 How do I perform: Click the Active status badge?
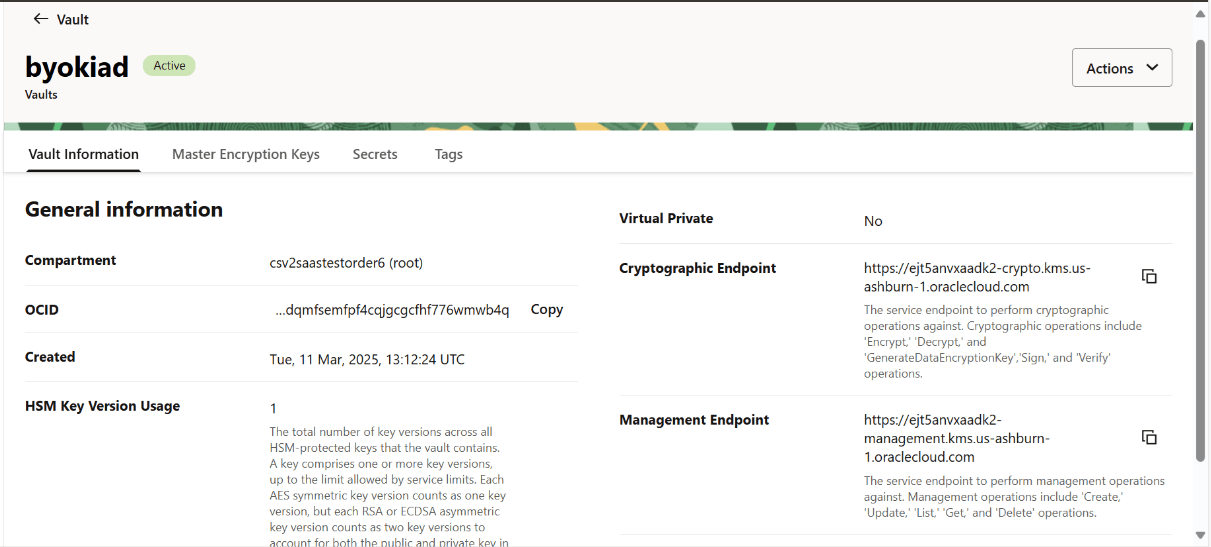169,66
